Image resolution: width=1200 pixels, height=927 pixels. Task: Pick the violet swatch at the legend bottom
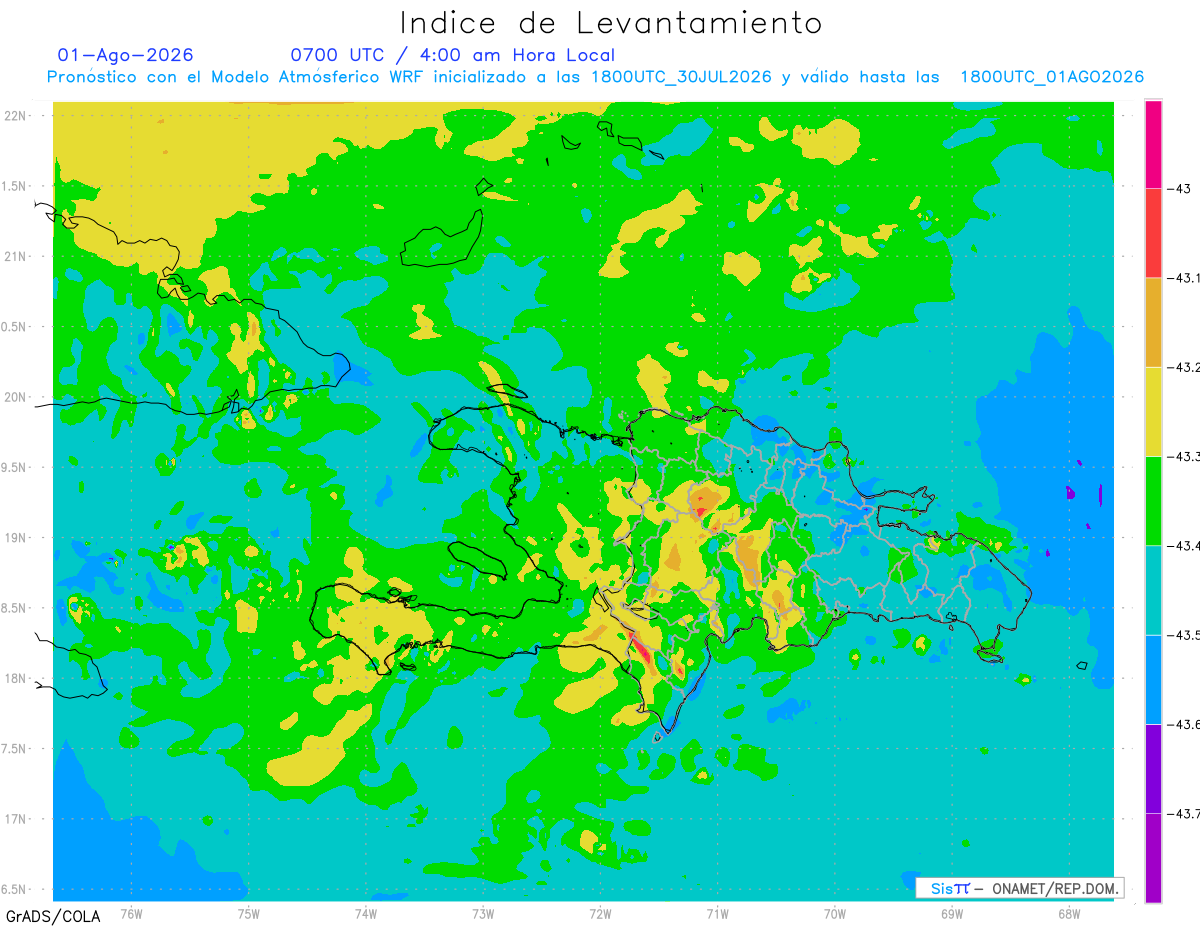pyautogui.click(x=1153, y=858)
